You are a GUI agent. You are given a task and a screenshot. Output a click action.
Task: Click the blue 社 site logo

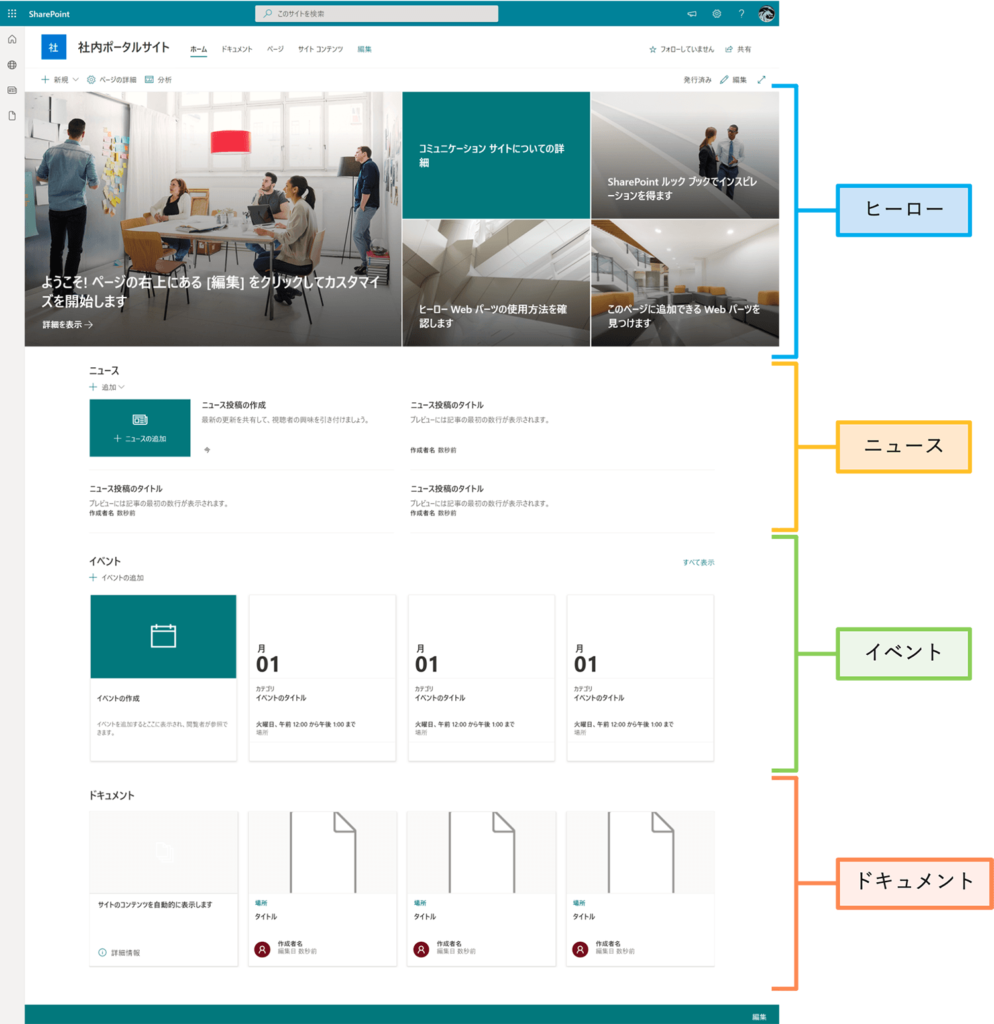tap(54, 47)
